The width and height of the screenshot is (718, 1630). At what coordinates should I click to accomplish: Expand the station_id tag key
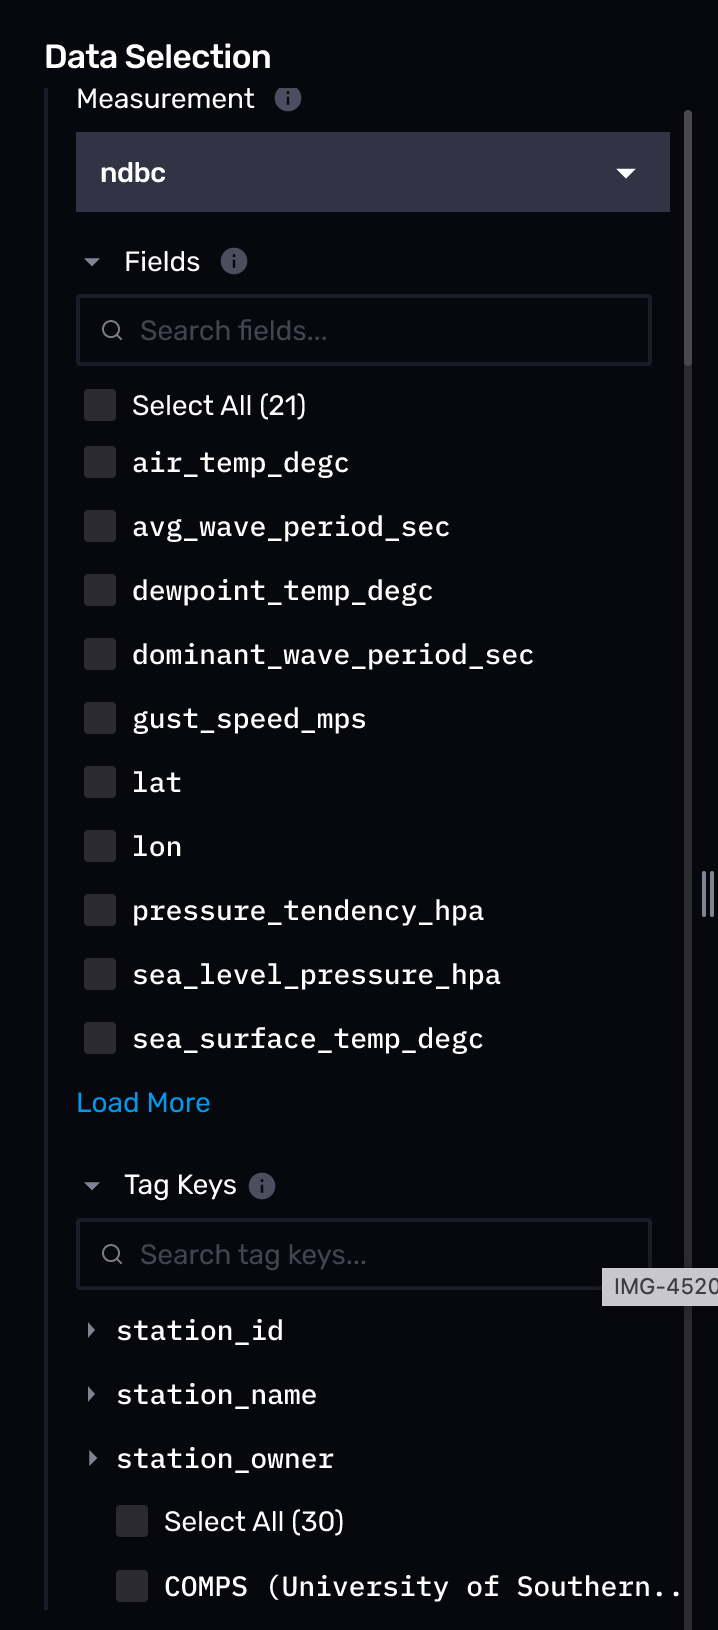pos(92,1330)
